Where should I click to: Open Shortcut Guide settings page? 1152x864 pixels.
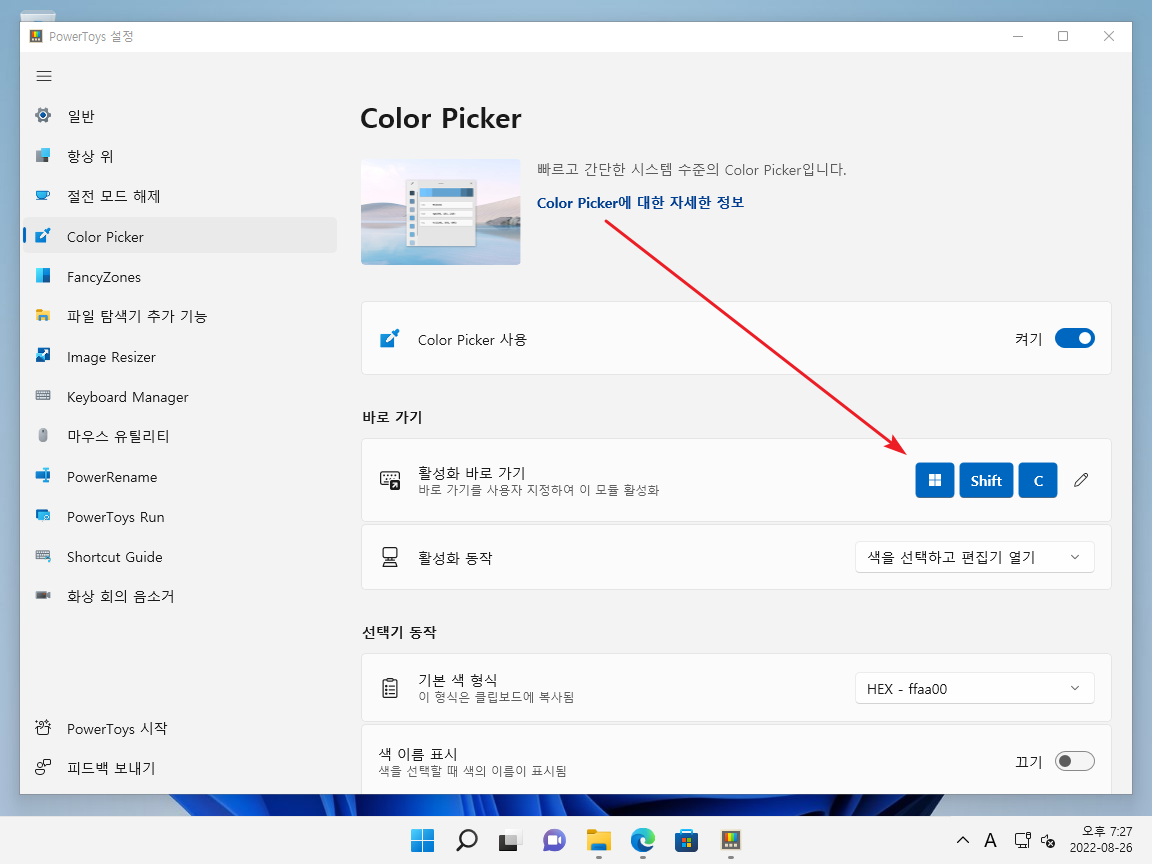pos(180,557)
